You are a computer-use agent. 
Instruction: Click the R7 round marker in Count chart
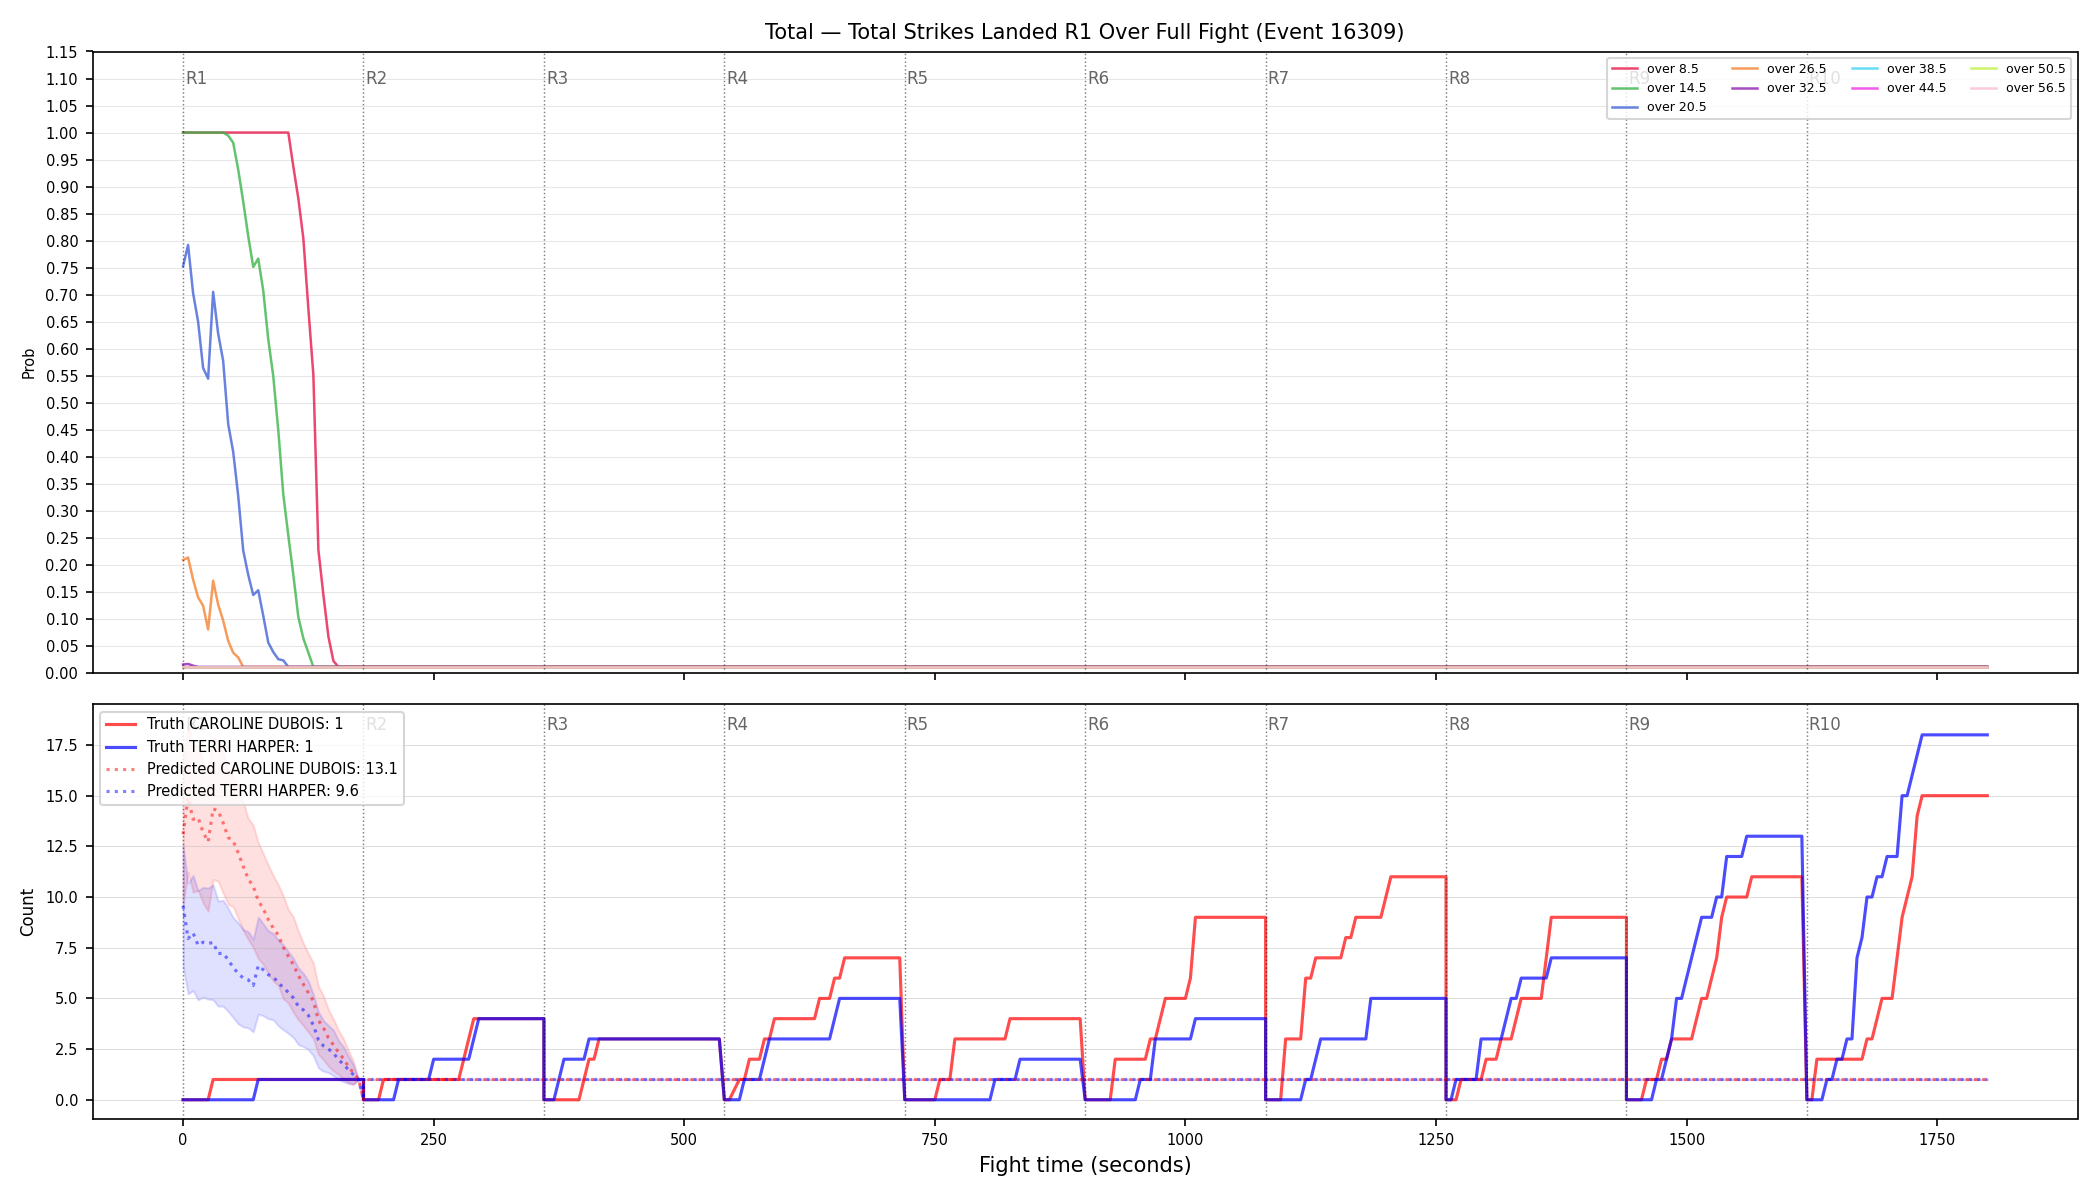coord(1279,724)
